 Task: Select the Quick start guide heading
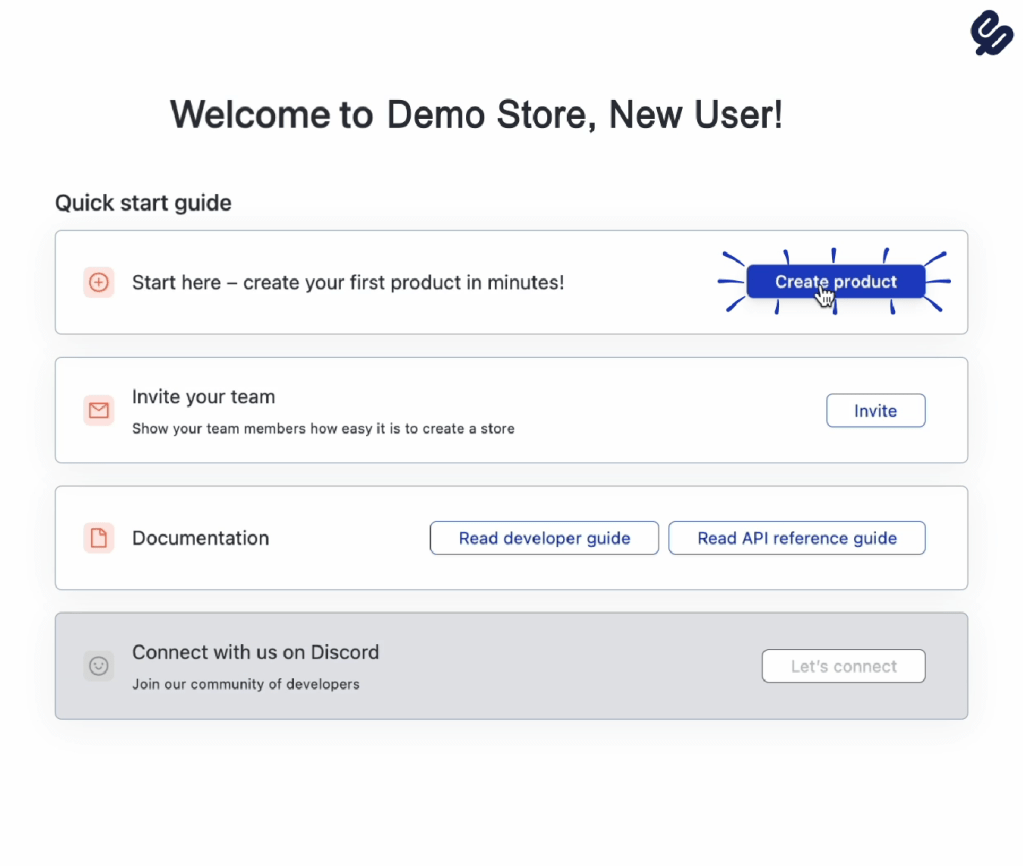pos(143,203)
